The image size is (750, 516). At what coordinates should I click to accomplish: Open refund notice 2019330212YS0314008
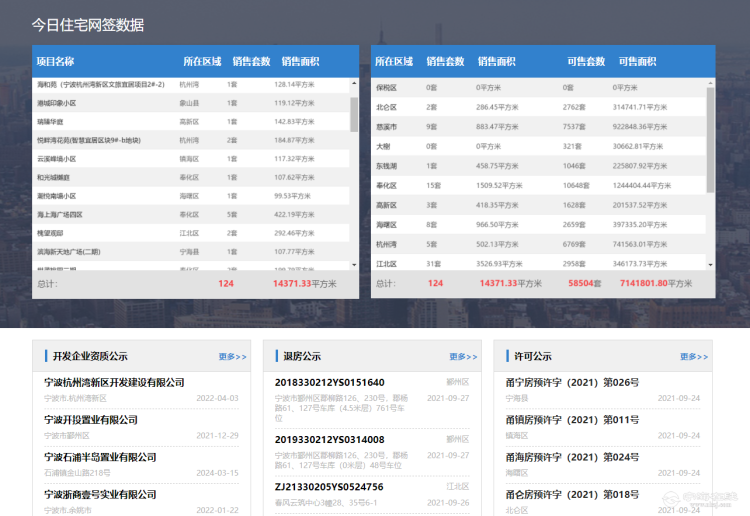click(x=329, y=439)
